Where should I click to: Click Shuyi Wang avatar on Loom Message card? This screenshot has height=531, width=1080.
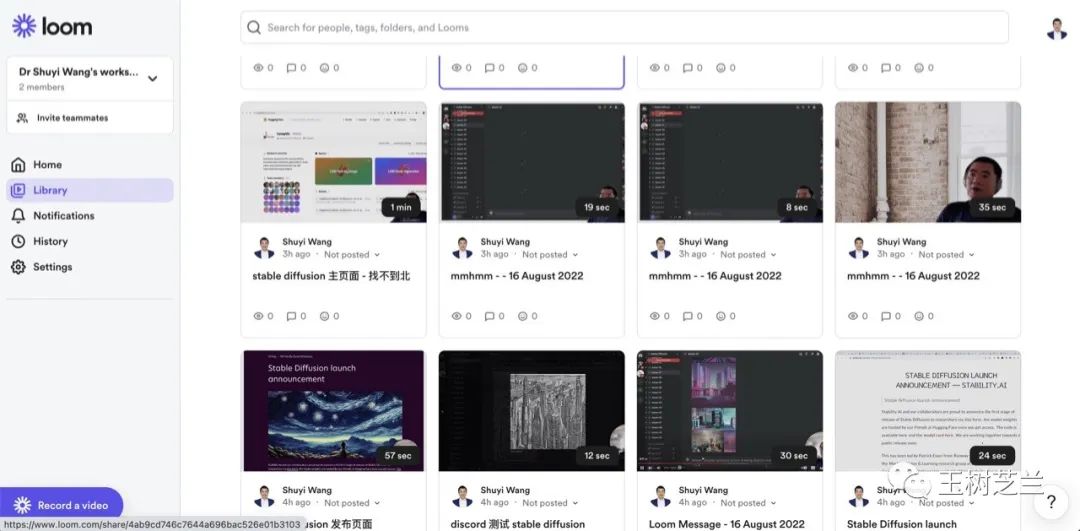(661, 497)
